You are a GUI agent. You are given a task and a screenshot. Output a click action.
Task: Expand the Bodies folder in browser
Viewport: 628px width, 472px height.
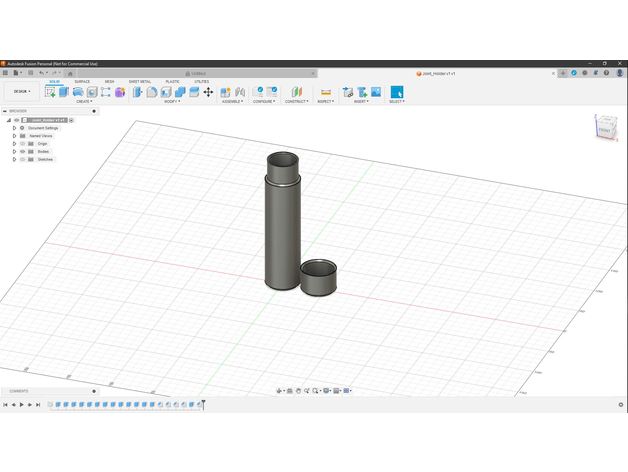click(x=14, y=151)
